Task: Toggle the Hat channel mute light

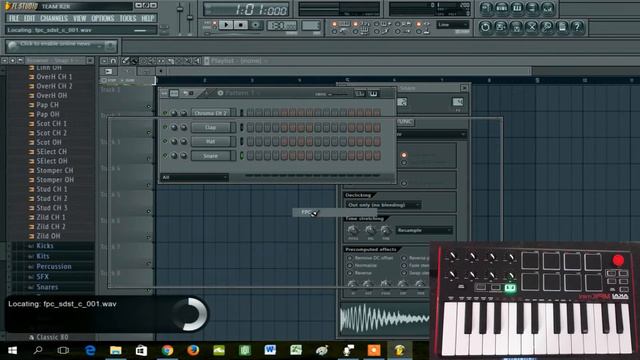Action: pyautogui.click(x=165, y=141)
